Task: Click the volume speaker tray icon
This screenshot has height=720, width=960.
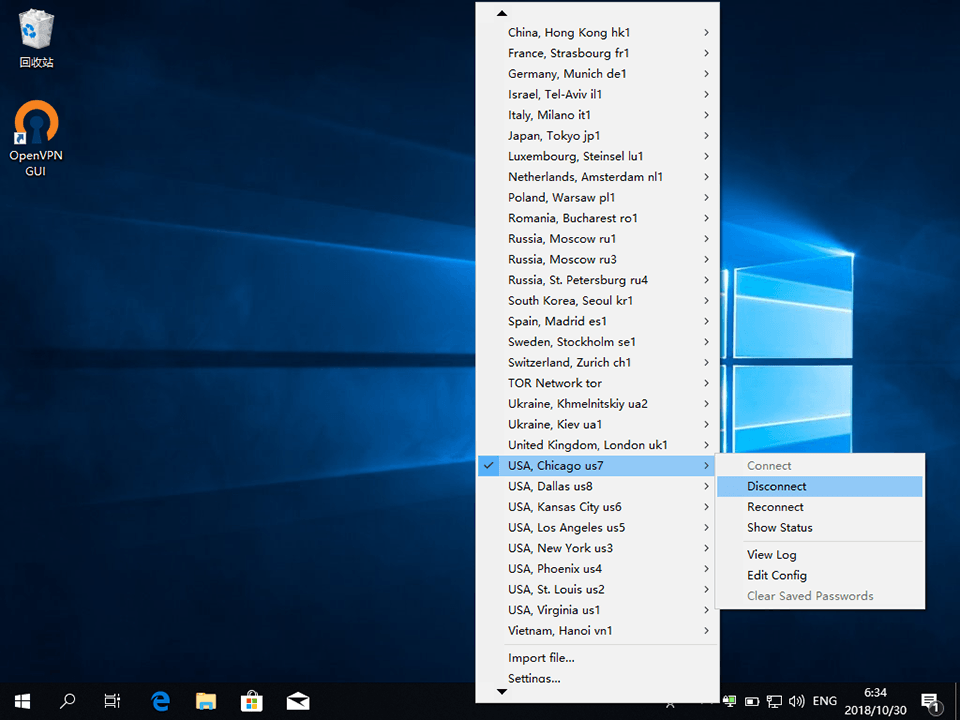Action: 797,701
